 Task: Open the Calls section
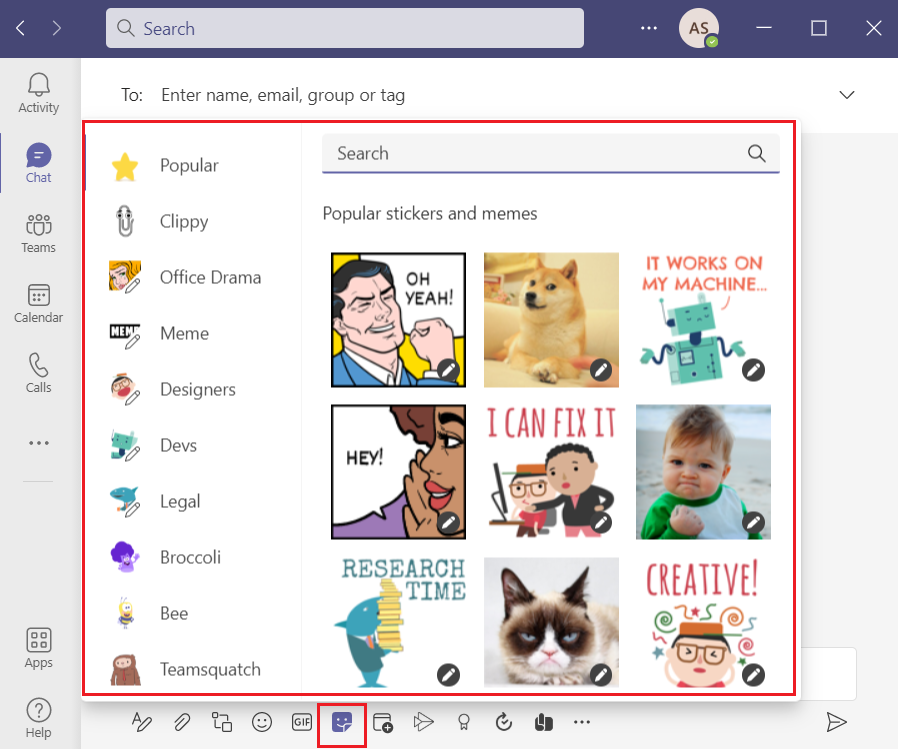pos(38,372)
